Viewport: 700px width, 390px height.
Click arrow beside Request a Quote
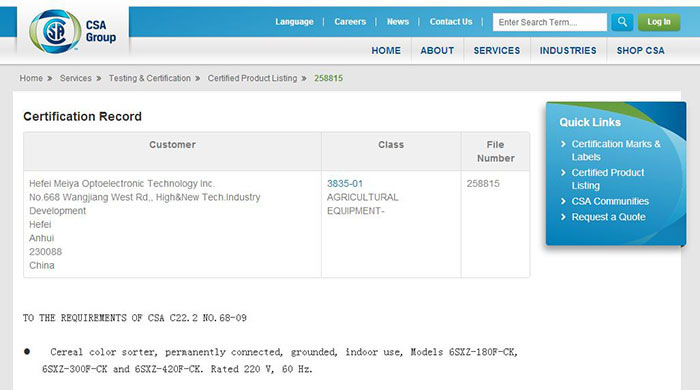click(x=563, y=217)
